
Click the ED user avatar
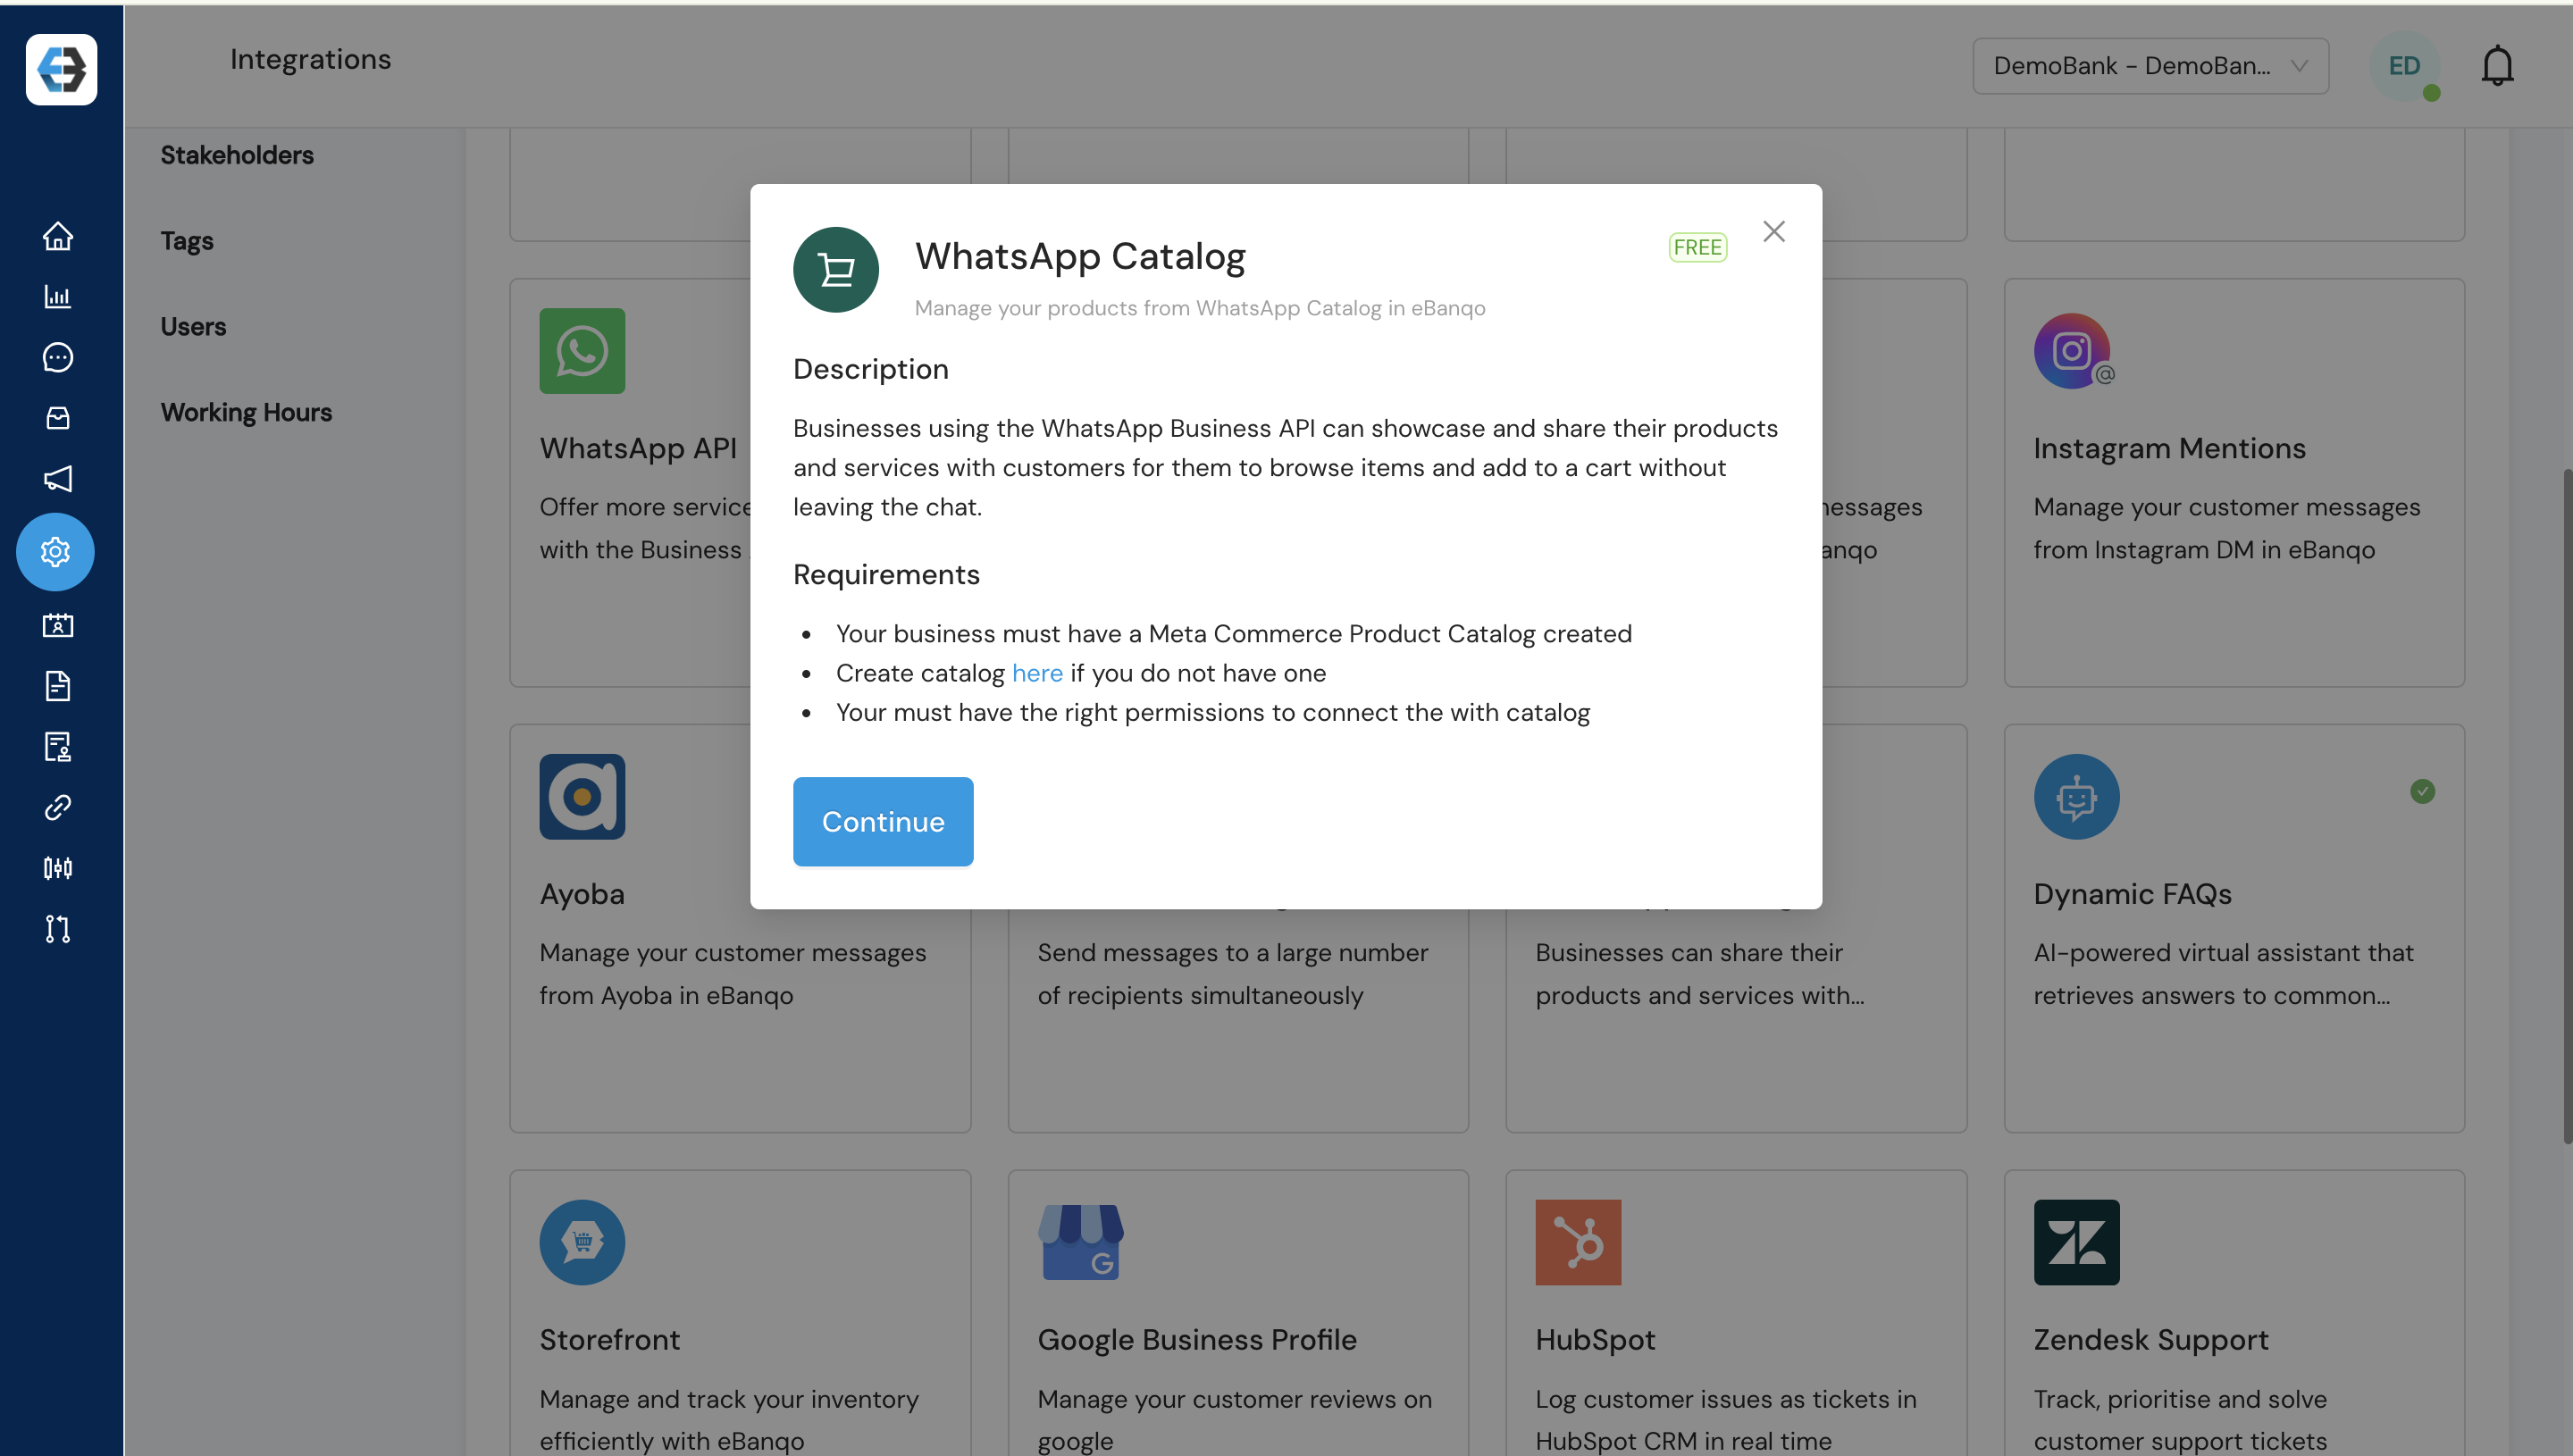click(2404, 66)
